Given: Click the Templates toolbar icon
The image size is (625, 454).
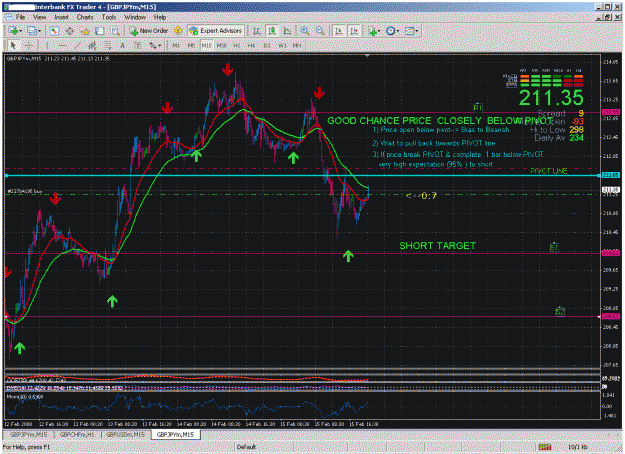Looking at the screenshot, I should [x=409, y=31].
